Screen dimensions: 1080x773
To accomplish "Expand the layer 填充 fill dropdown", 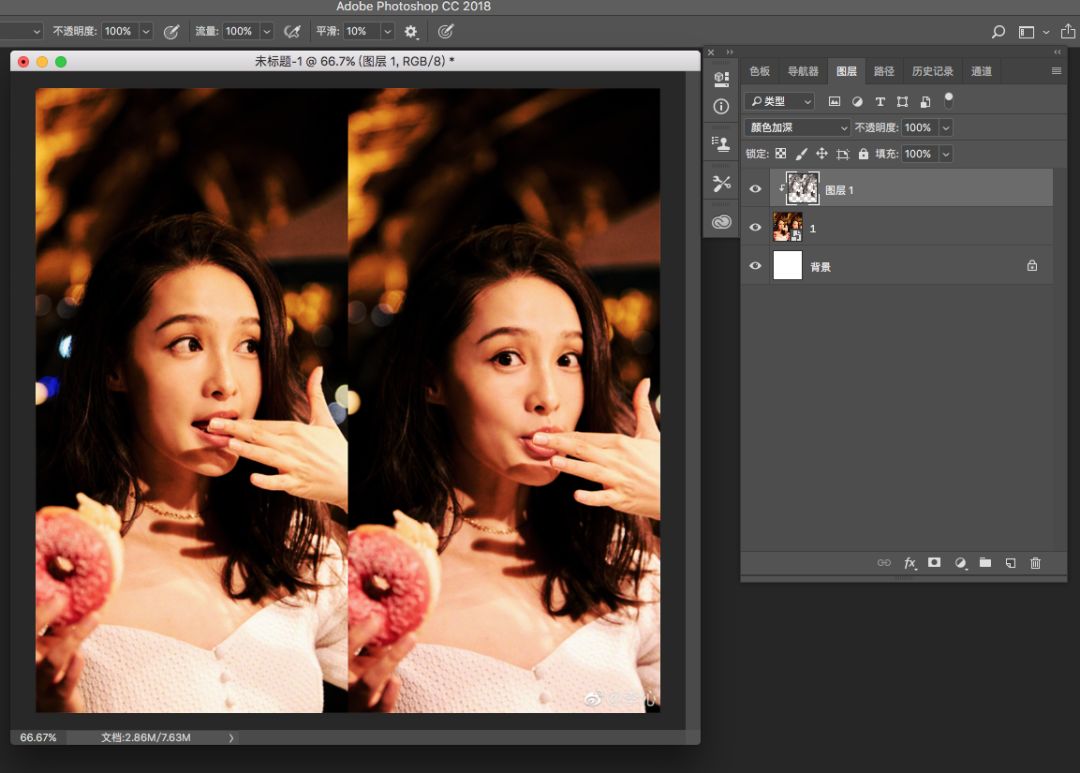I will 945,154.
